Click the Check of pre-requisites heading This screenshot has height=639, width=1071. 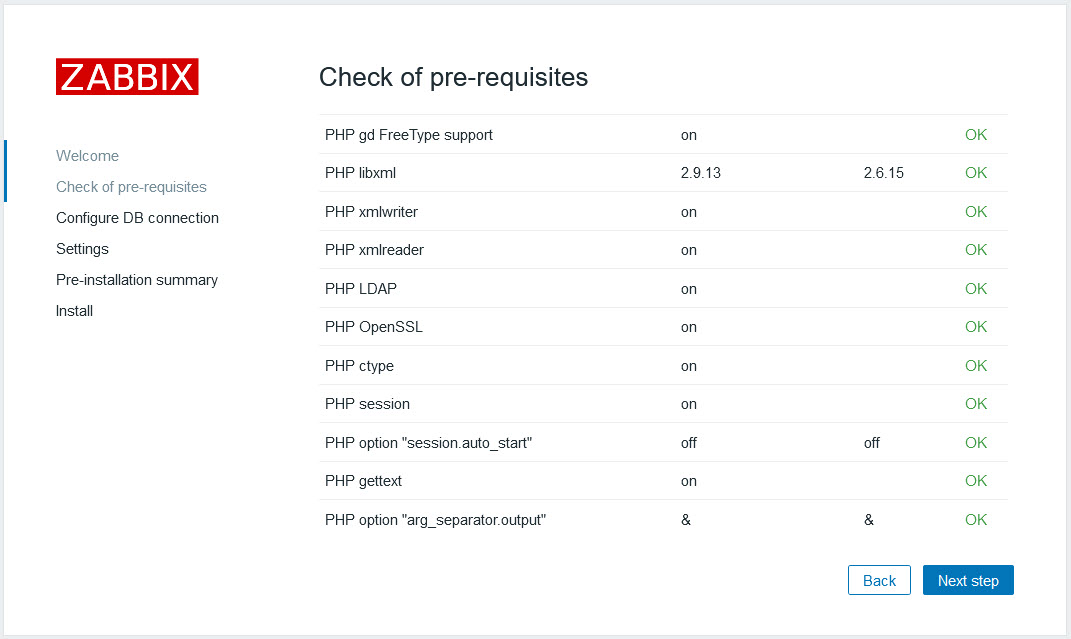[453, 77]
